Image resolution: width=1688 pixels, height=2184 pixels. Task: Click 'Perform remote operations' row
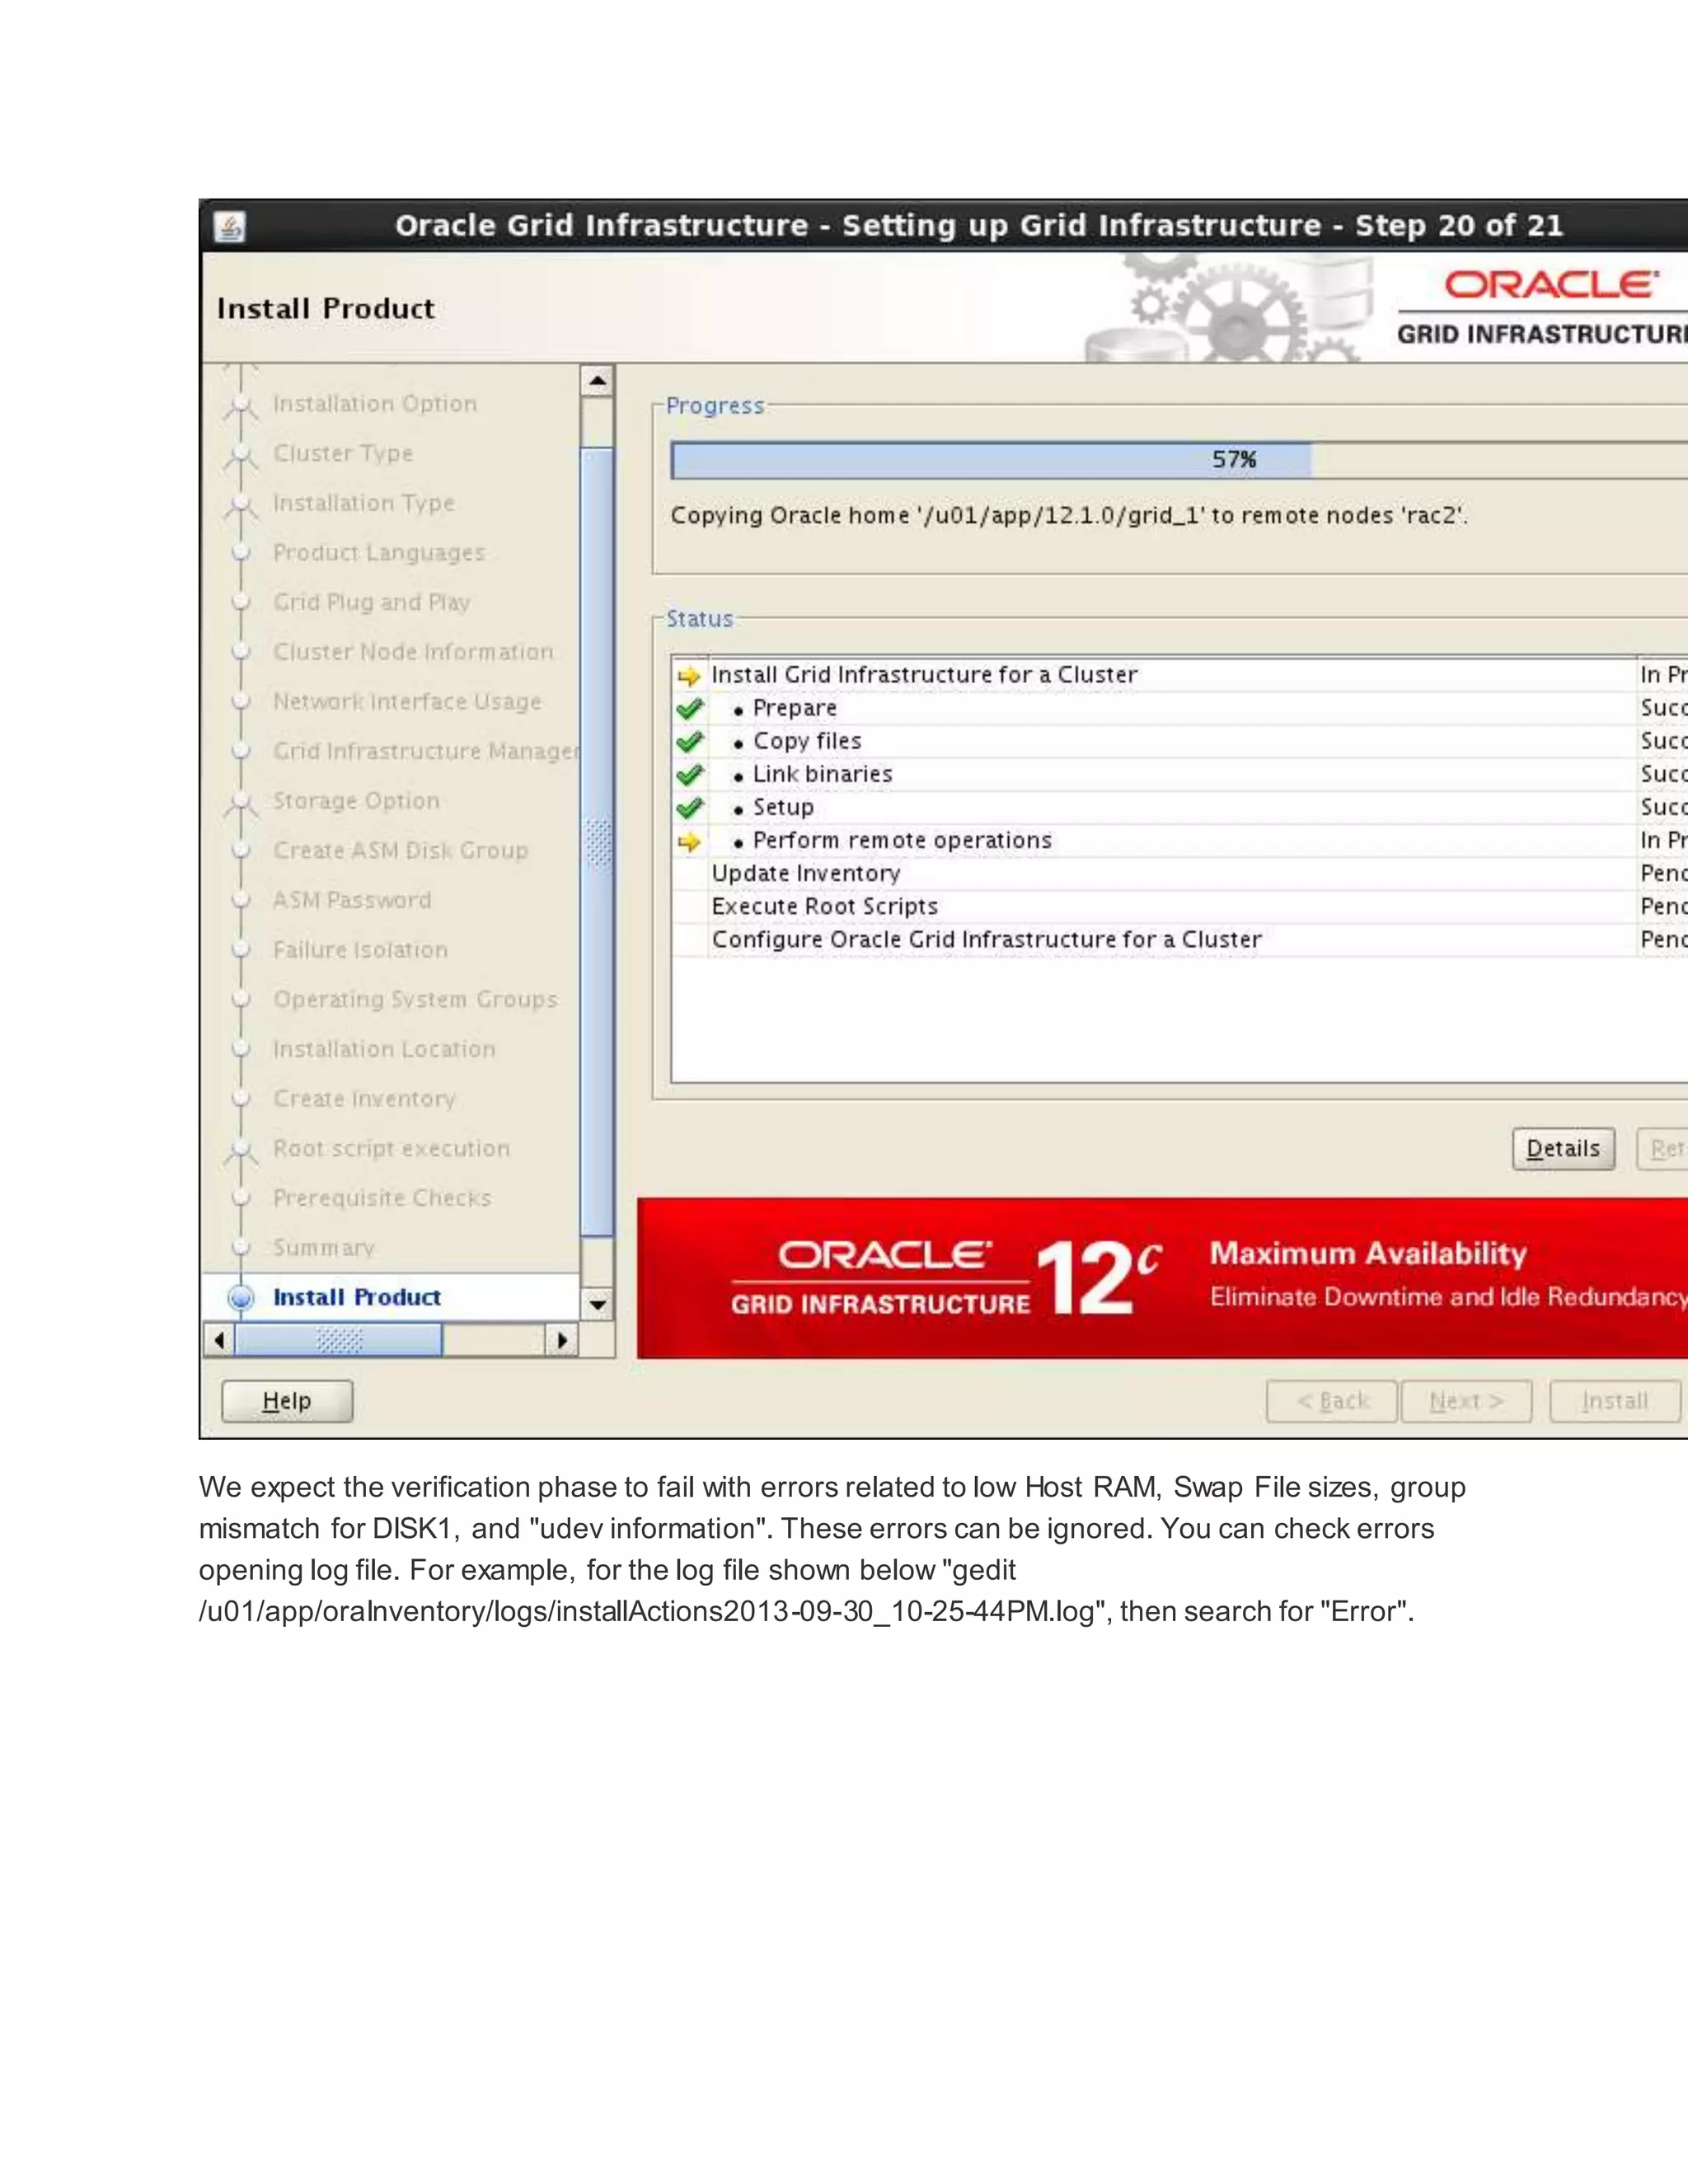click(x=1180, y=840)
